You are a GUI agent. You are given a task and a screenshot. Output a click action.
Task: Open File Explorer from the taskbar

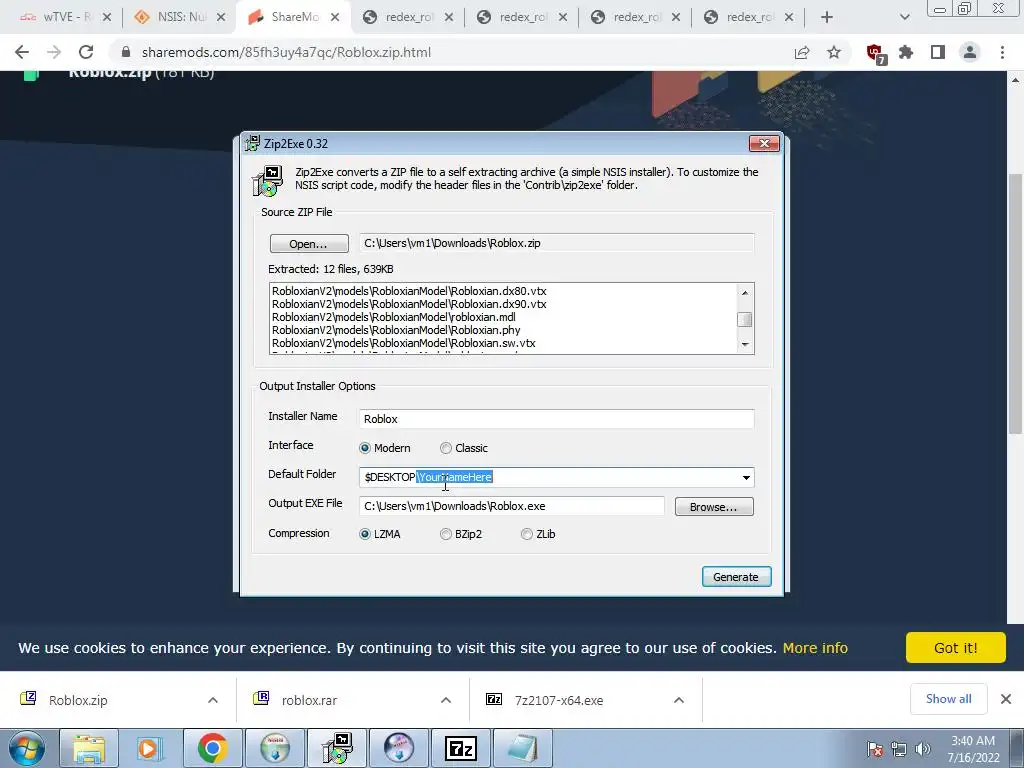pyautogui.click(x=89, y=748)
